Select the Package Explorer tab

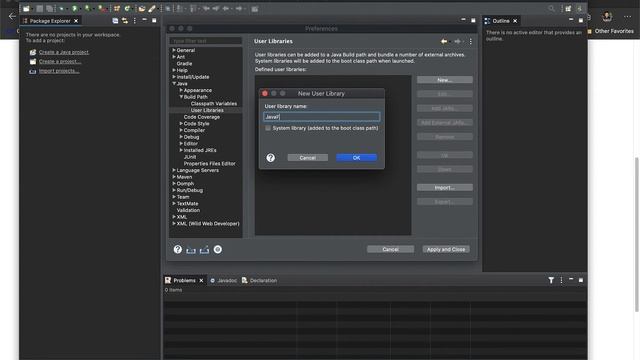coord(50,21)
